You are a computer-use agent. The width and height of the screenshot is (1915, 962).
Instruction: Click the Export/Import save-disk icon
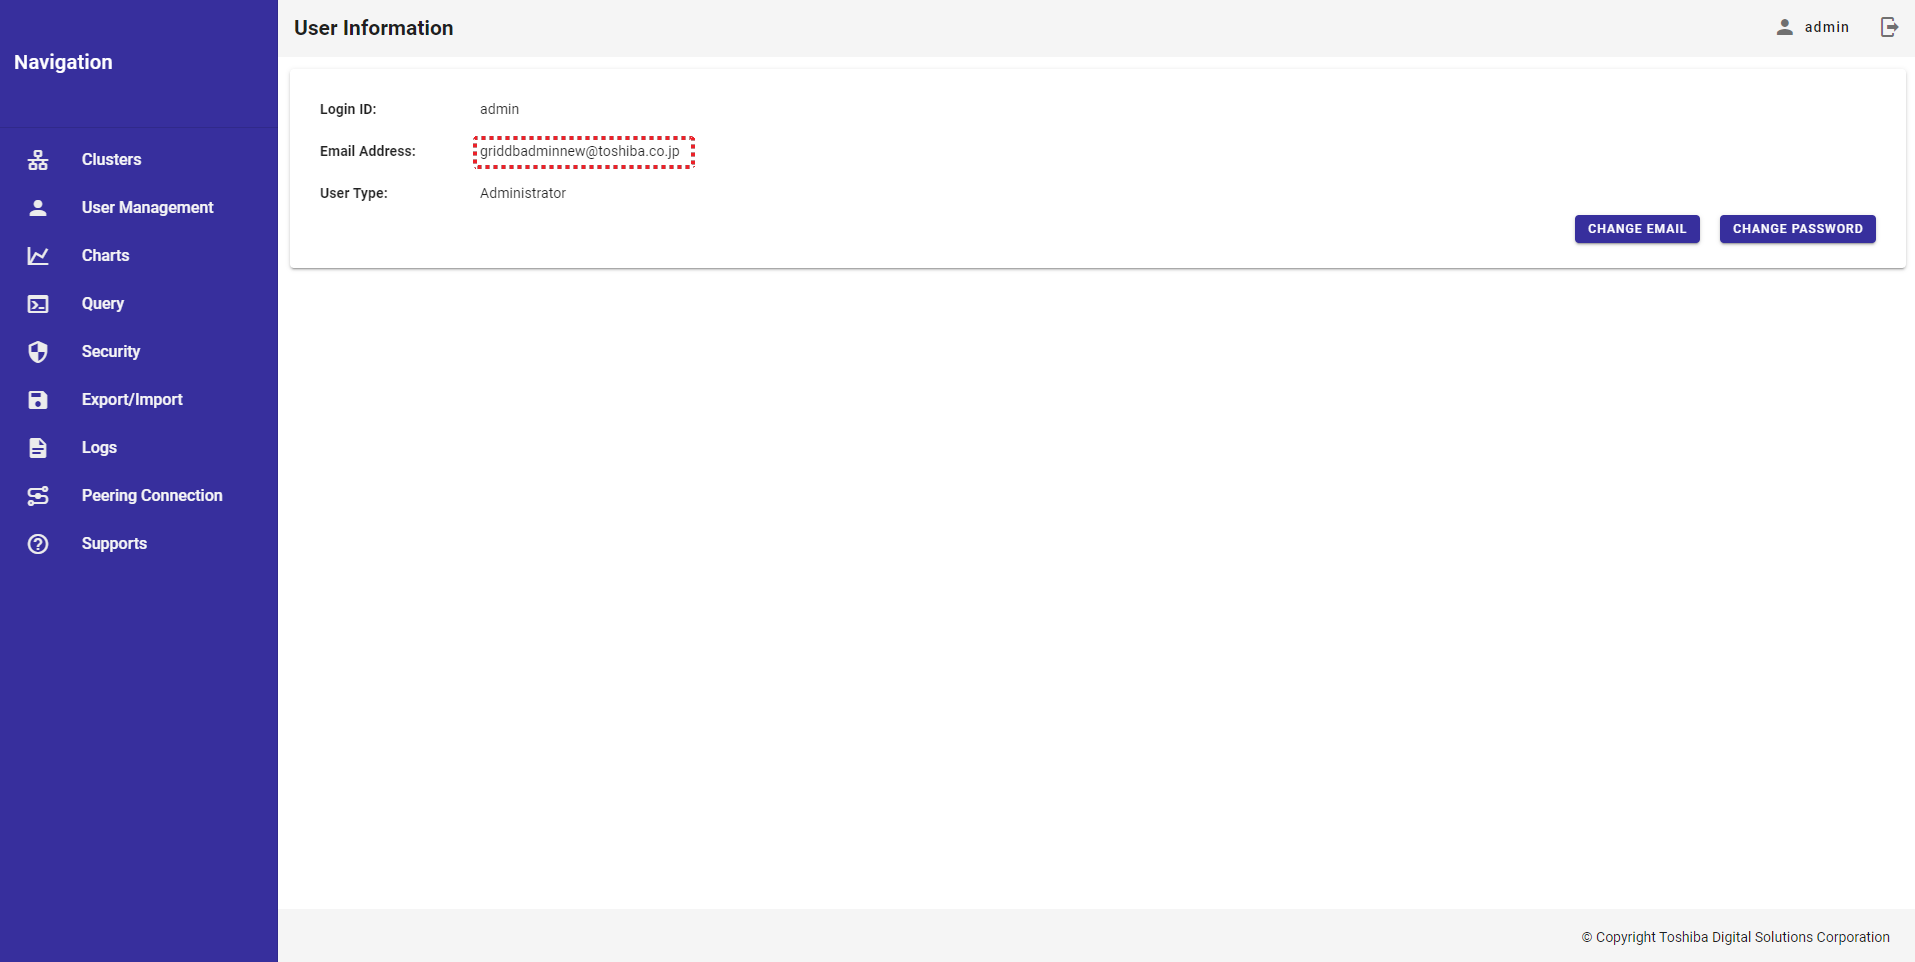38,400
